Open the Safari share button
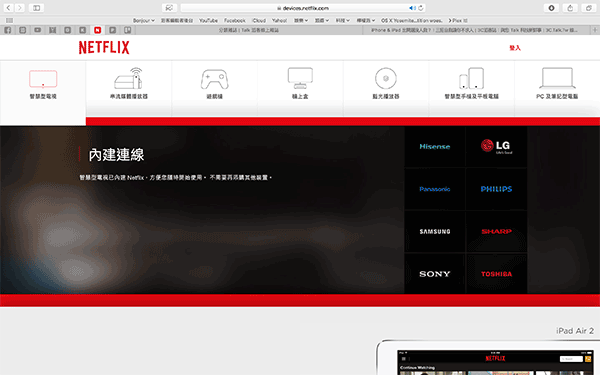Screen dimensions: 600x375 (x=570, y=8)
